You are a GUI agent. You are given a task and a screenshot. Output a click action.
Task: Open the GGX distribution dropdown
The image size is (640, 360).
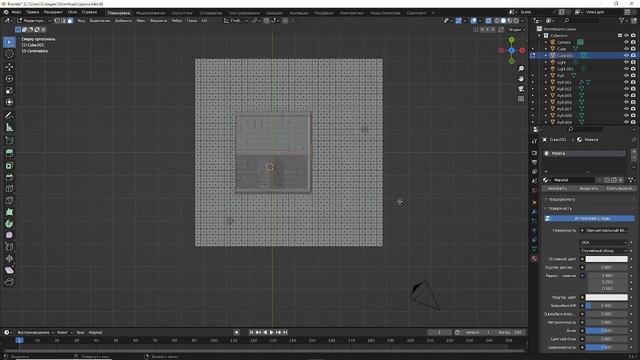point(603,242)
